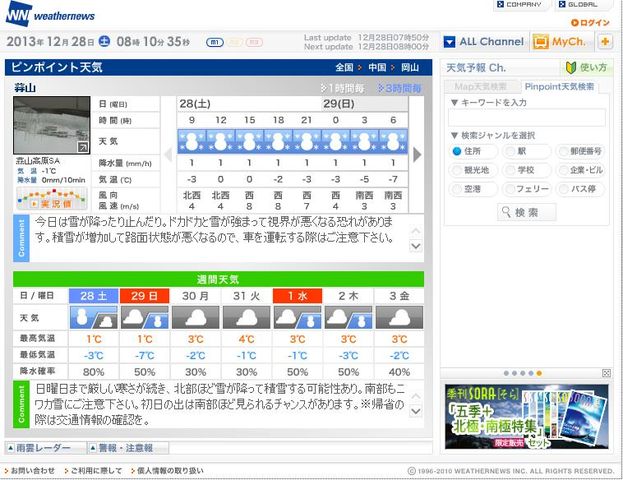
Task: Click the snowman icon for 18 o'clock
Action: pos(278,141)
